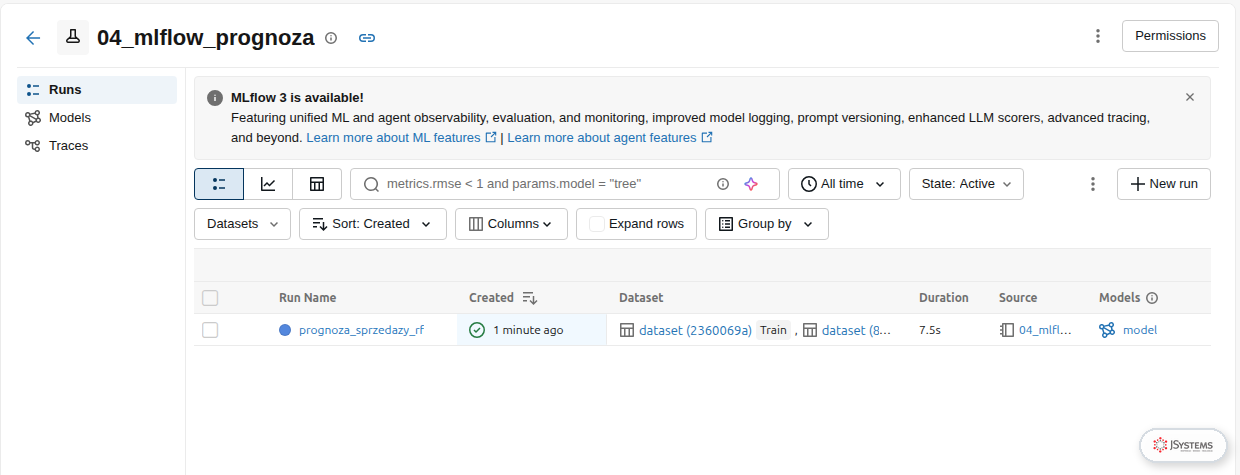Show experiment info icon next to title
This screenshot has height=475, width=1240.
[331, 38]
